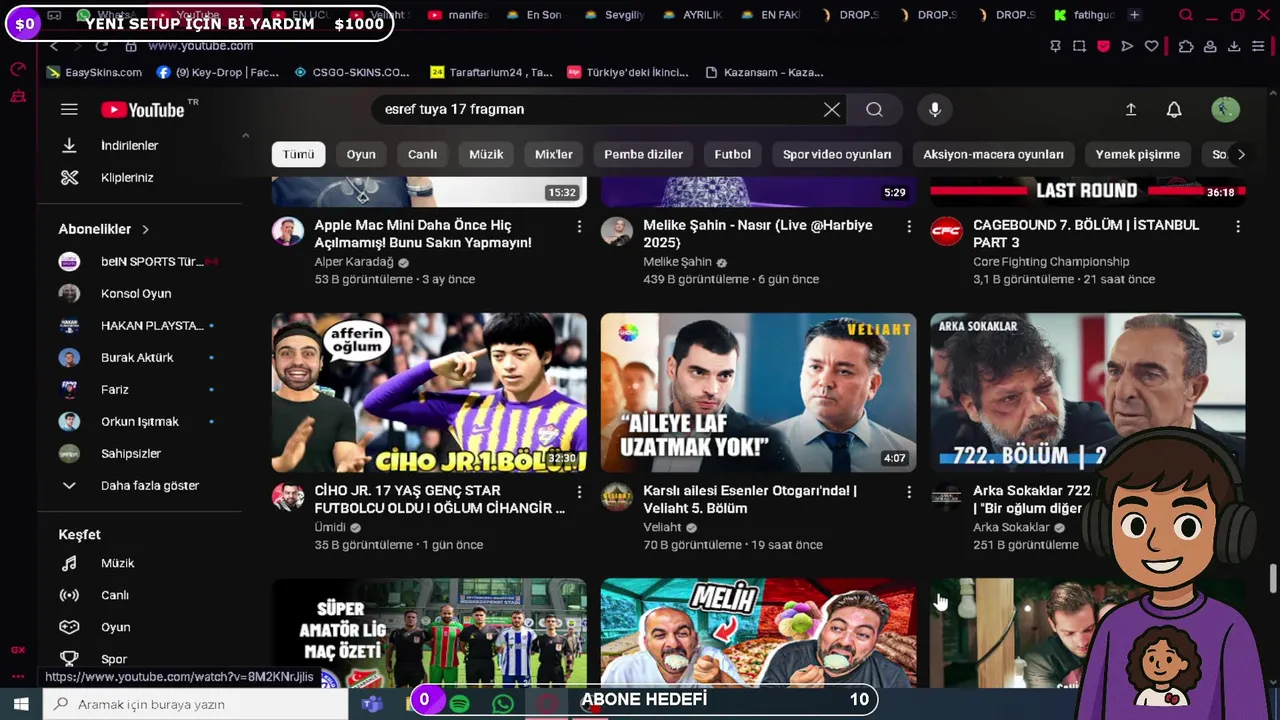Open the Create upload icon
This screenshot has height=720, width=1280.
point(1131,109)
